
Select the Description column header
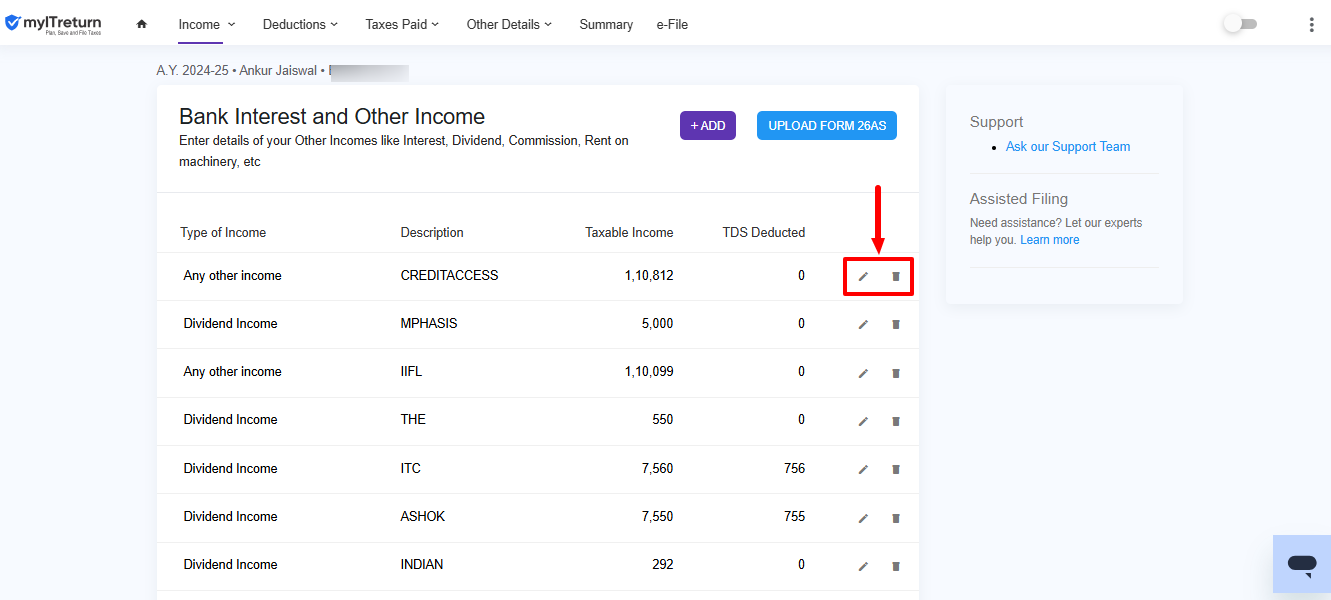pos(432,232)
